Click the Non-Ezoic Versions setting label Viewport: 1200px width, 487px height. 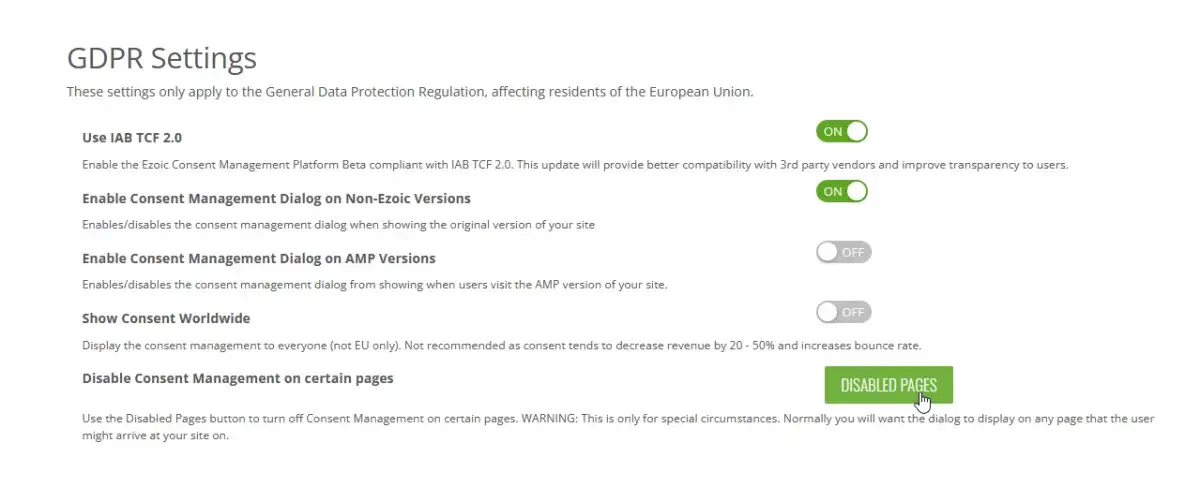276,198
